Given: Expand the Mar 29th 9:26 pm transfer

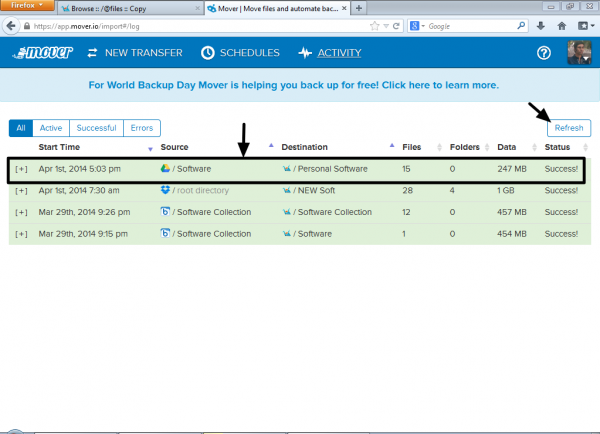Looking at the screenshot, I should click(21, 212).
